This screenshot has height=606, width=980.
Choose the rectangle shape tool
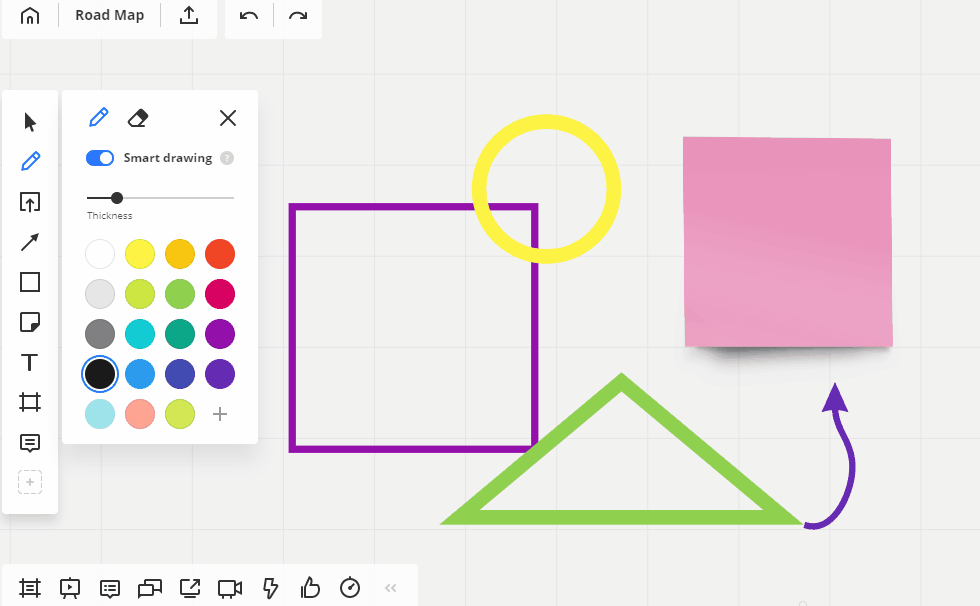pyautogui.click(x=30, y=282)
